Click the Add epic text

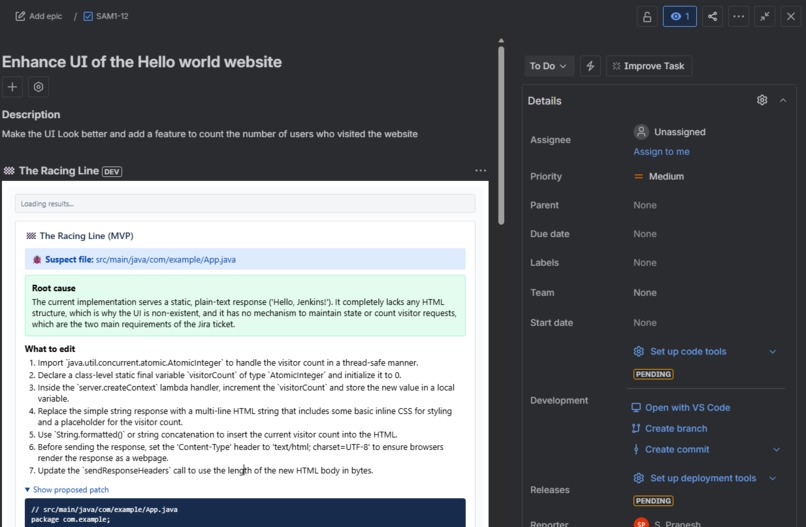click(45, 16)
